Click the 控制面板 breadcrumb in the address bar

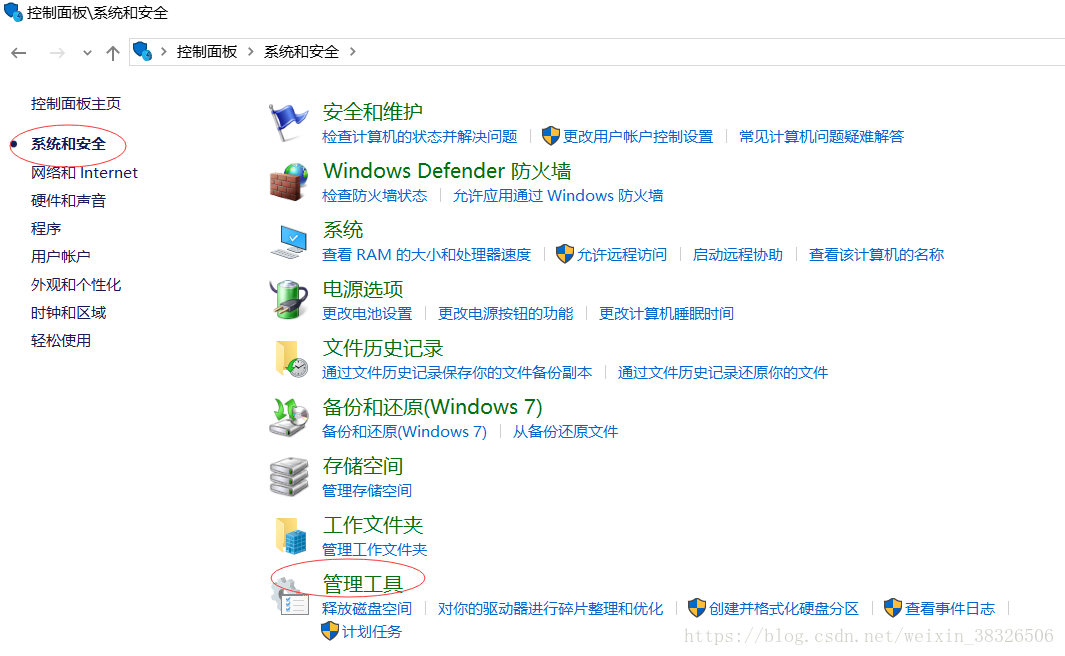[206, 52]
